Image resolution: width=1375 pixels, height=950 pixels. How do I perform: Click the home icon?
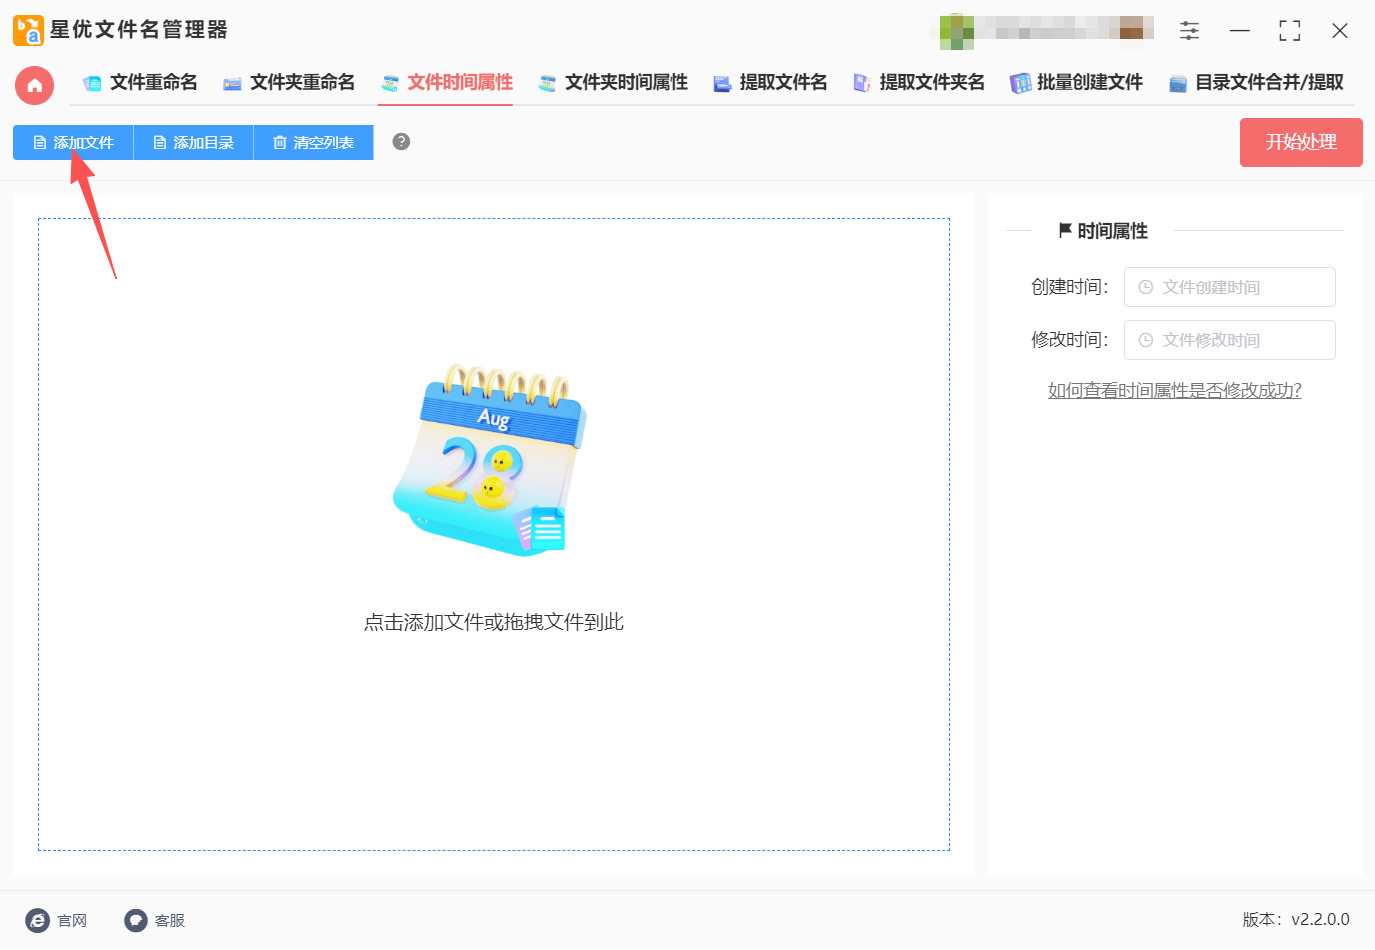point(34,85)
